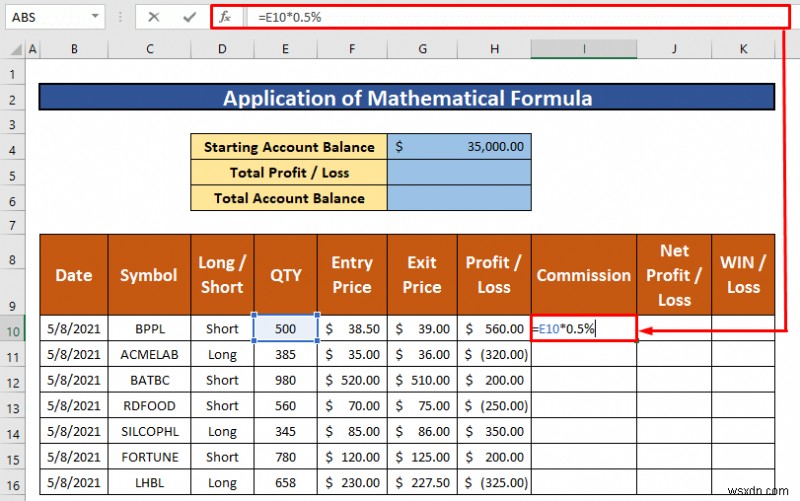Click symbol cell ACMELAB
The height and width of the screenshot is (501, 800).
(x=149, y=354)
